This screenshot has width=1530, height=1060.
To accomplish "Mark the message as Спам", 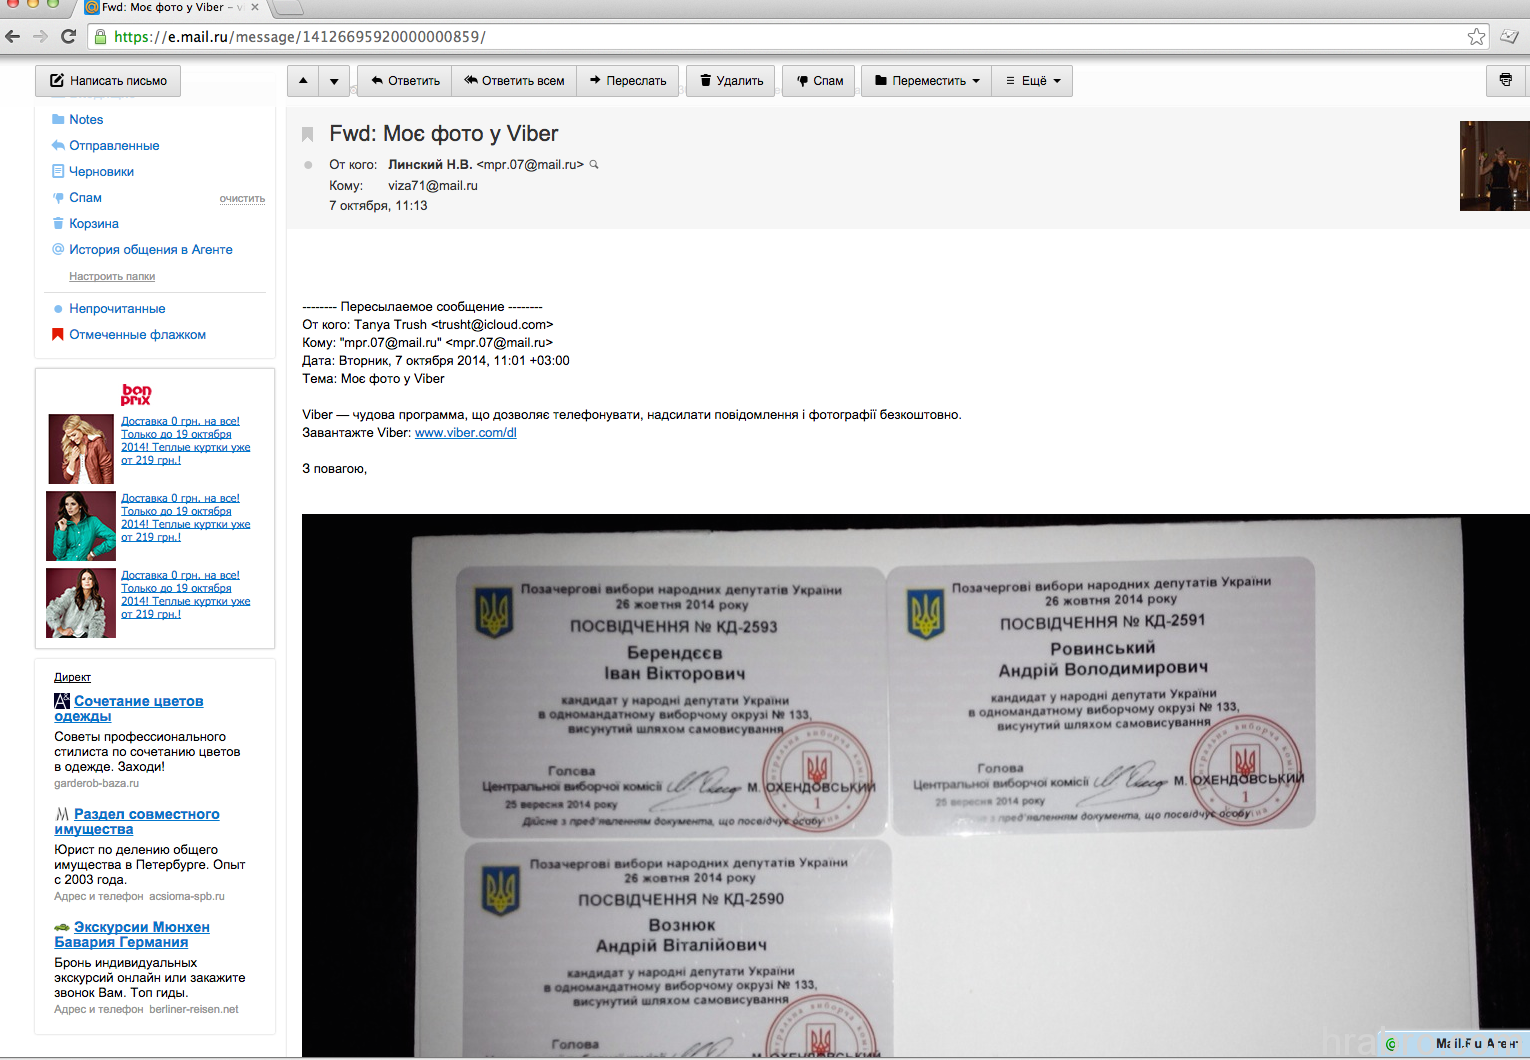I will pyautogui.click(x=819, y=81).
